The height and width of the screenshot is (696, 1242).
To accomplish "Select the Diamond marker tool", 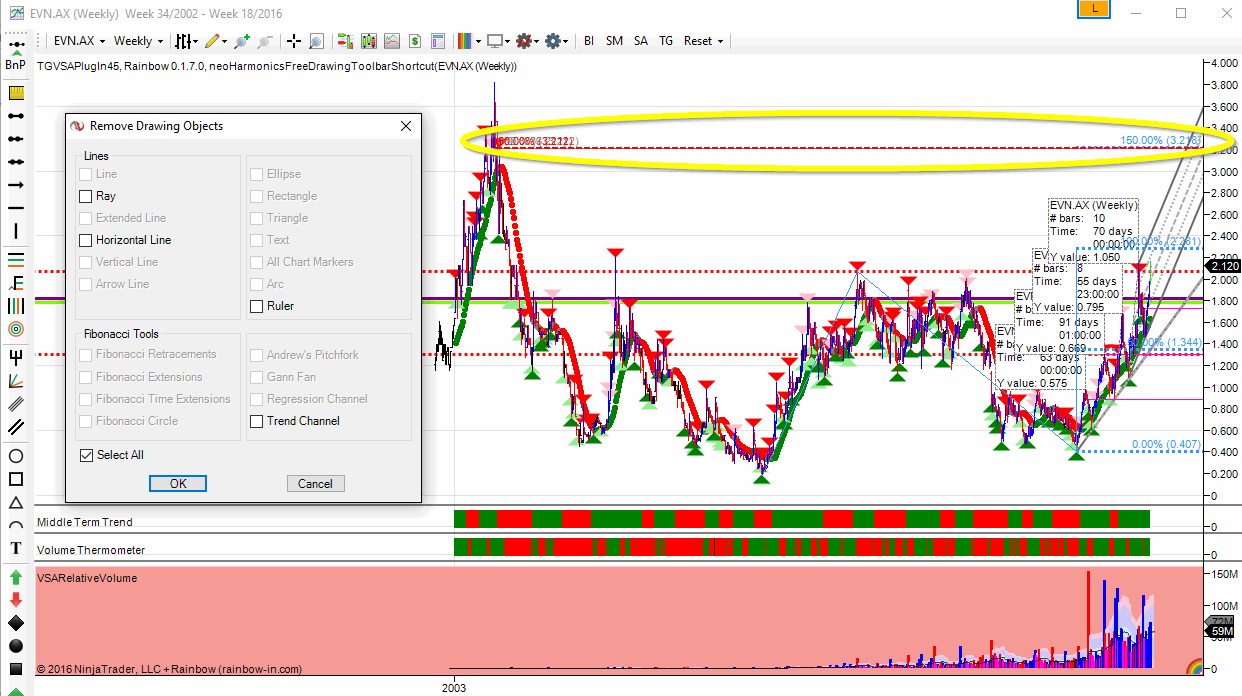I will coord(15,623).
